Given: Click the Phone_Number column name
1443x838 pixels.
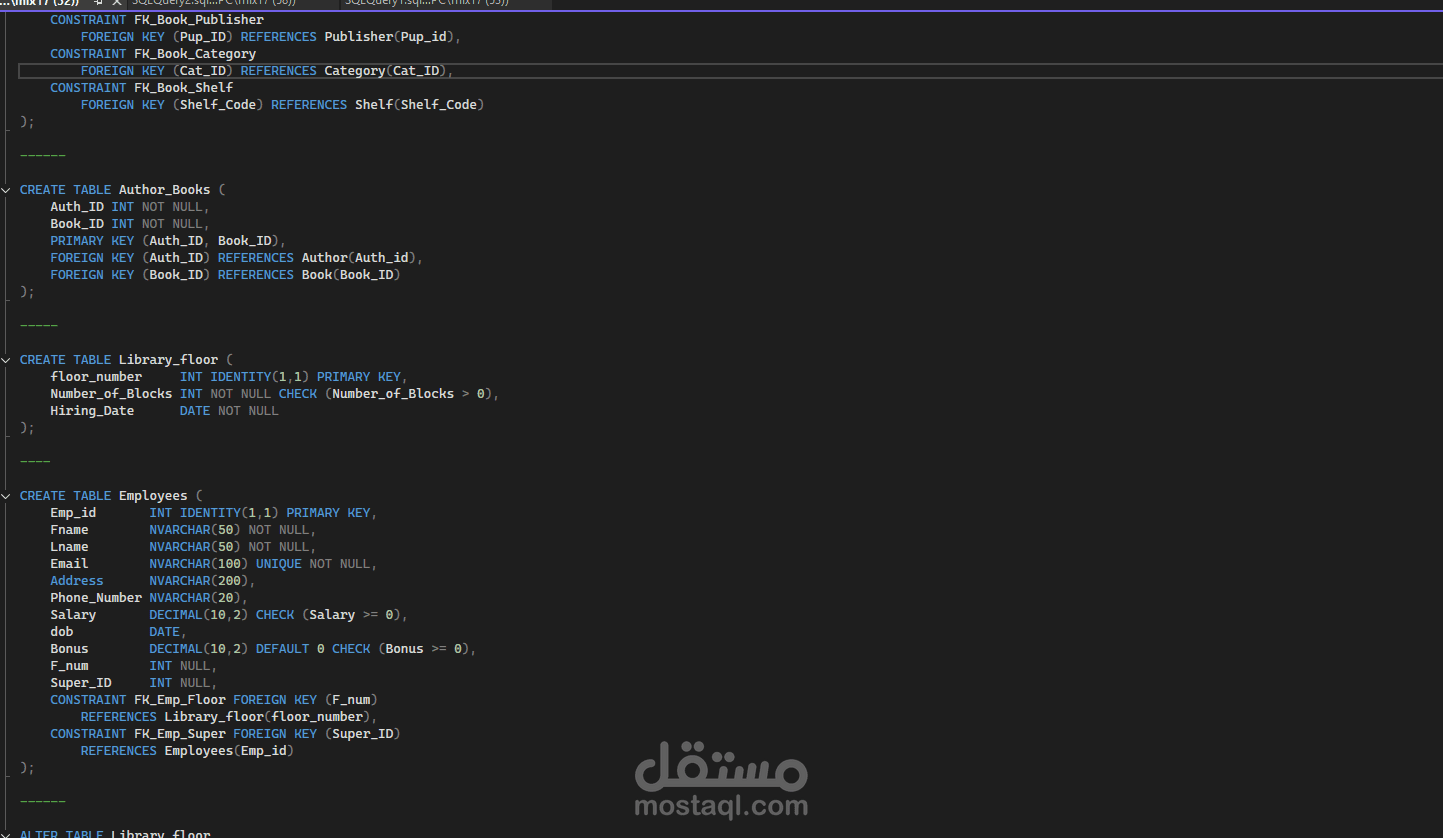Looking at the screenshot, I should point(96,598).
